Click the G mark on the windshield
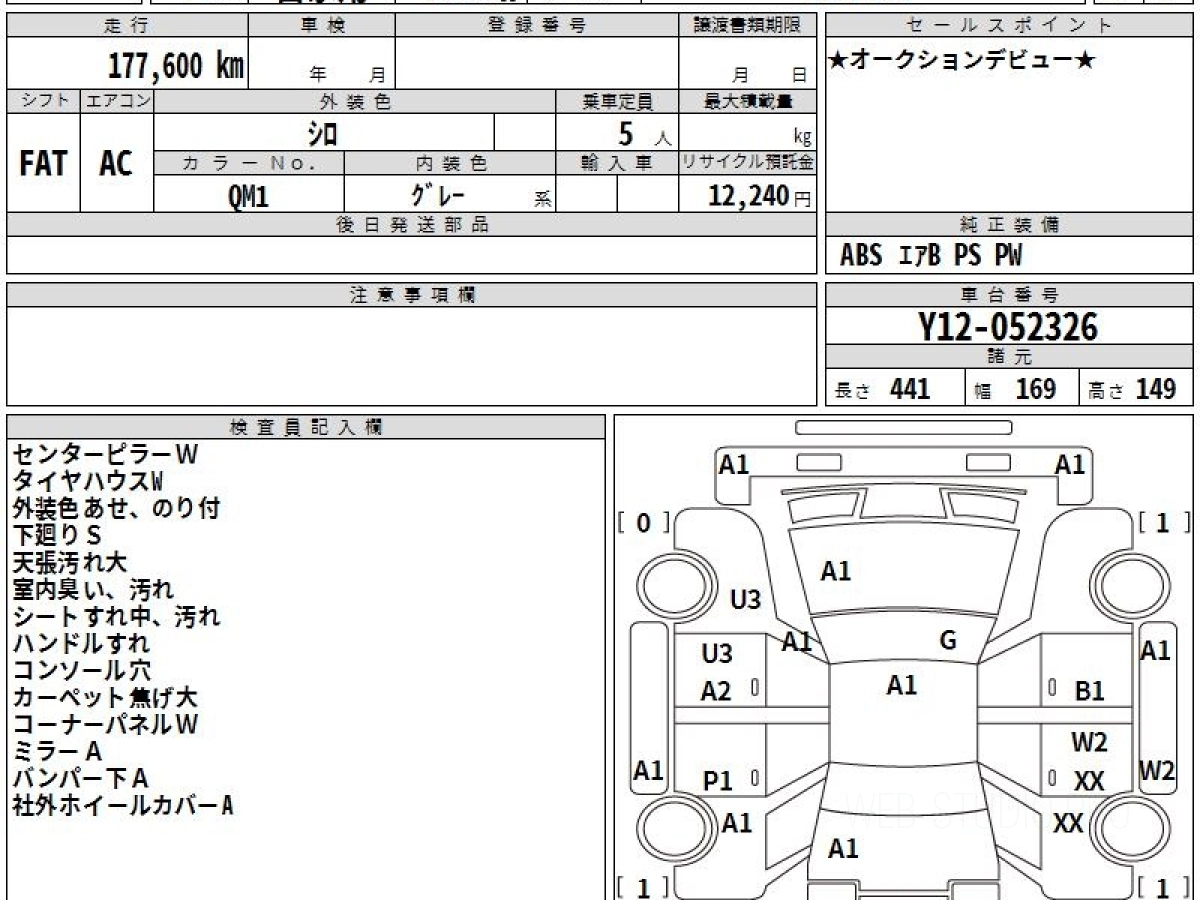 (948, 641)
